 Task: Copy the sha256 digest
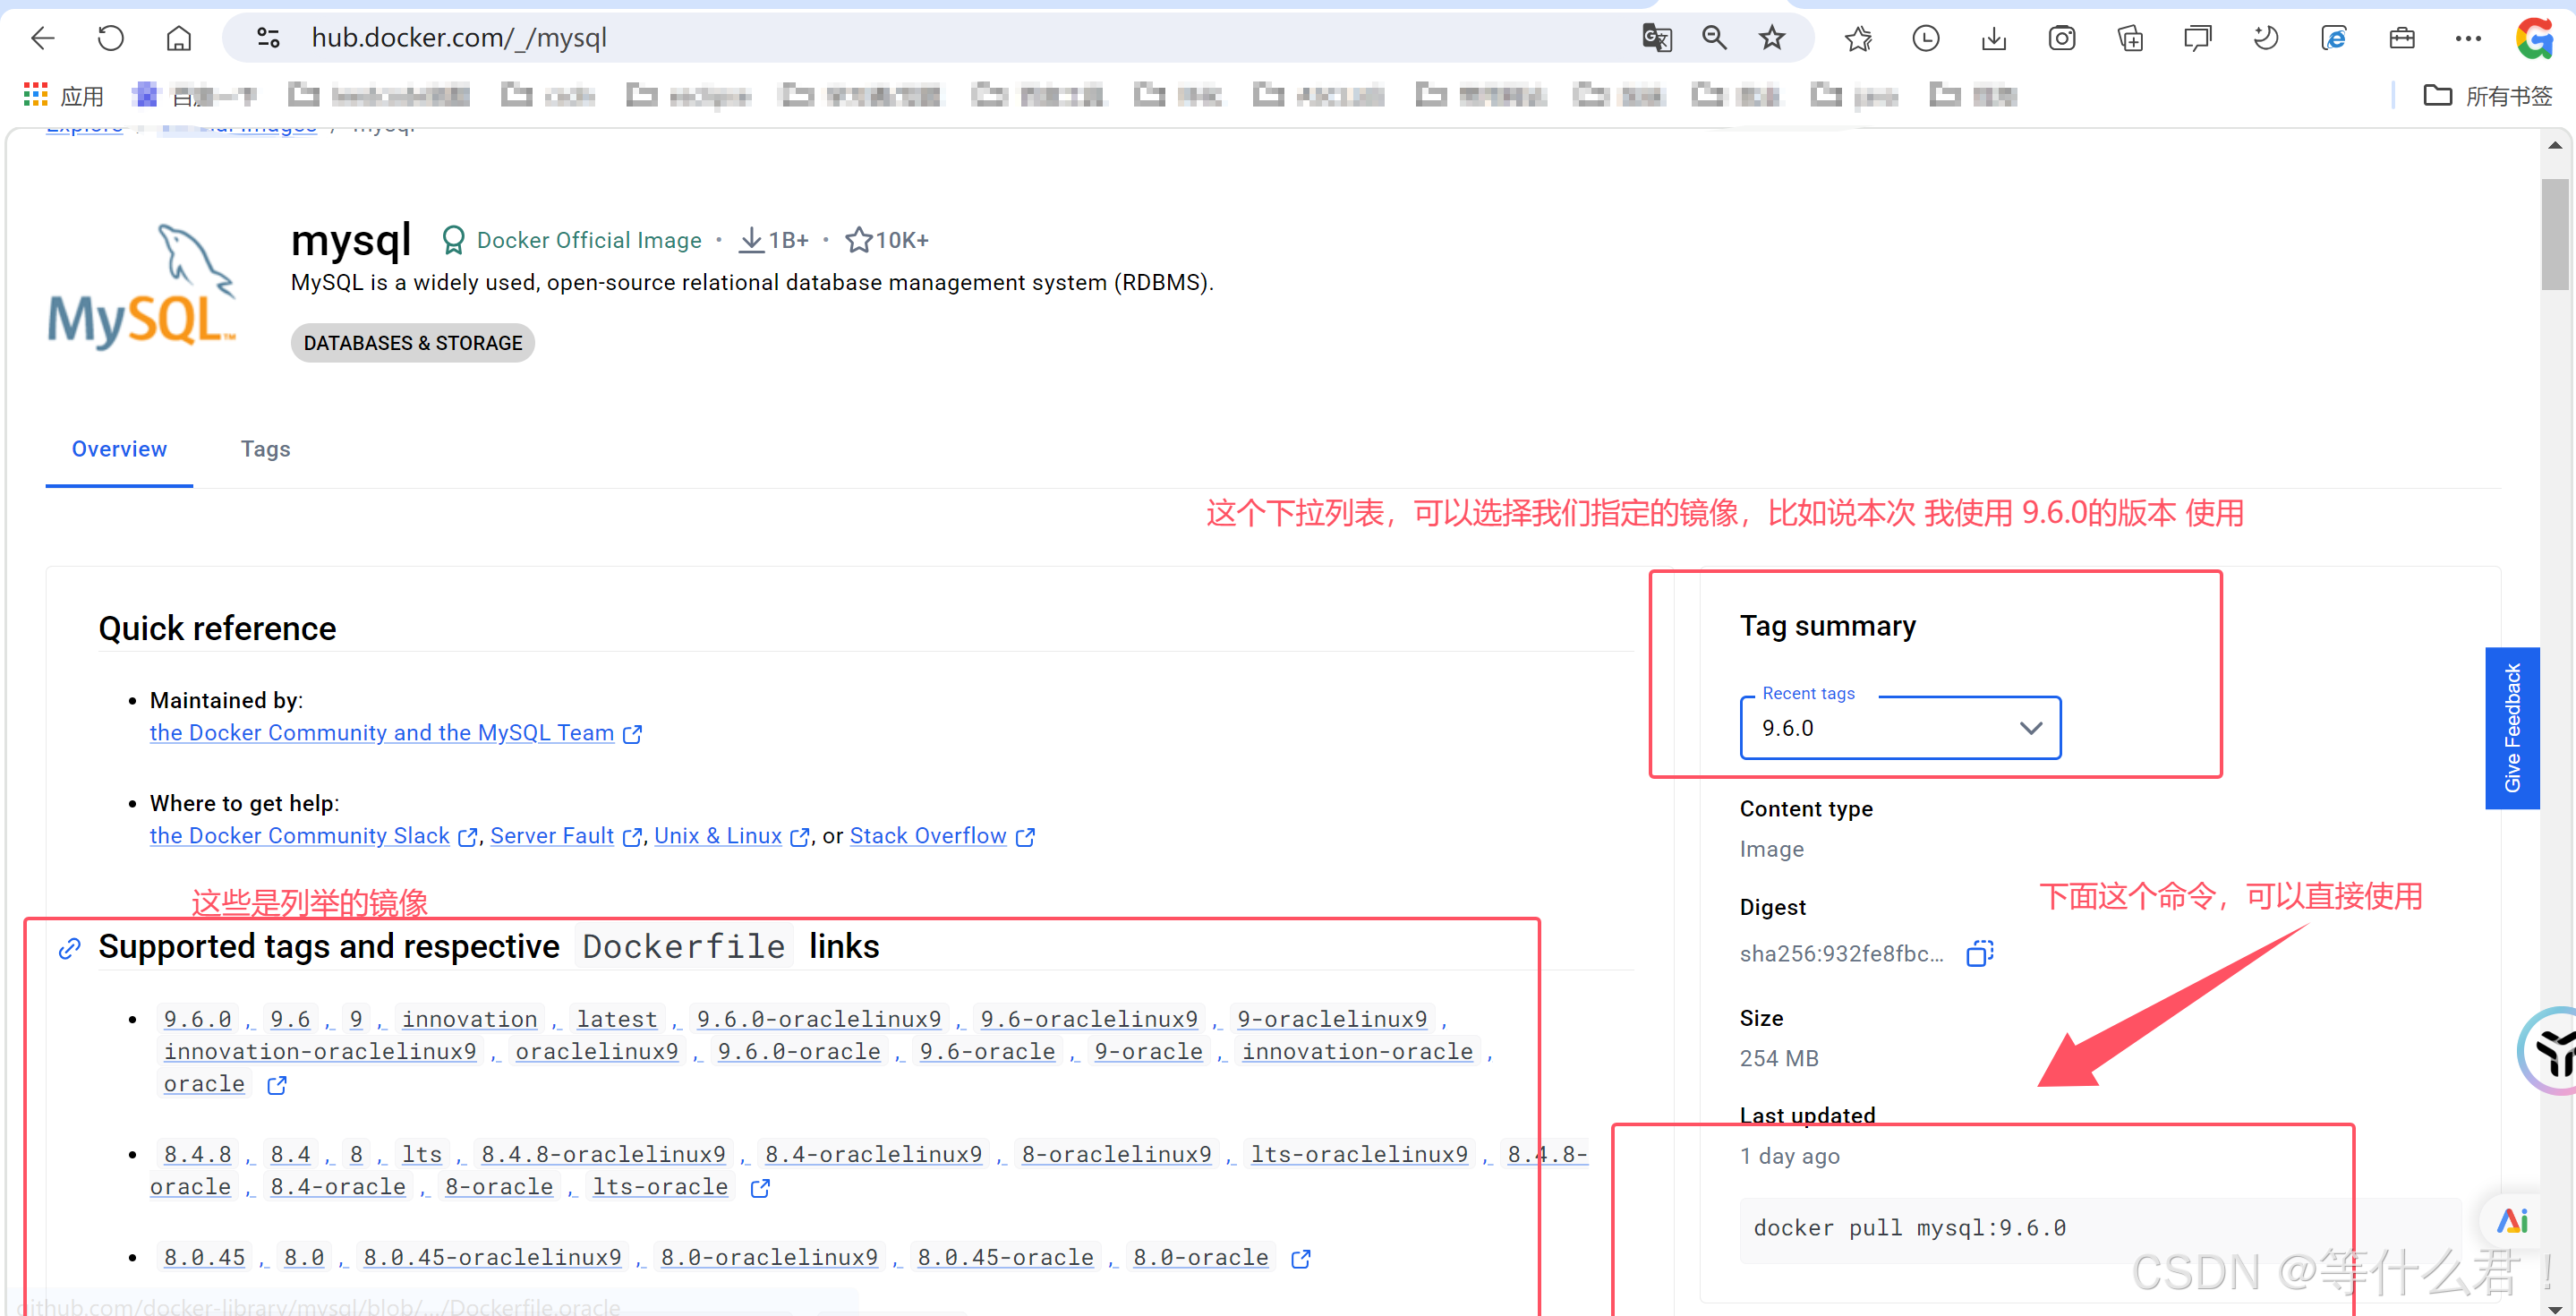tap(1979, 953)
